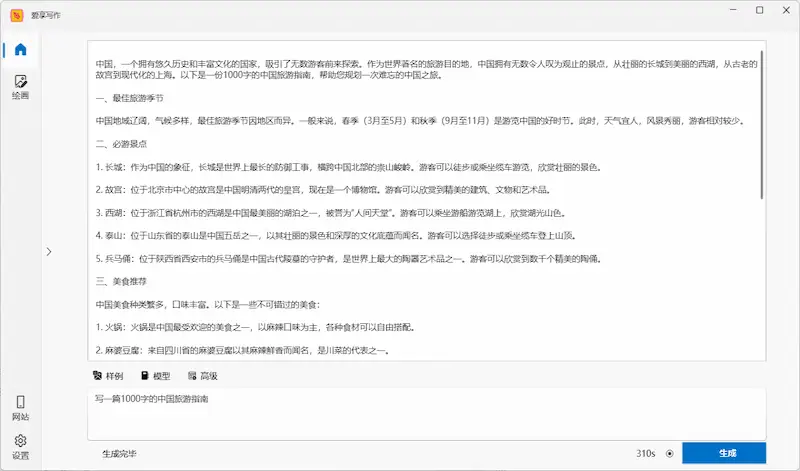Maximize the application window
800x471 pixels.
click(x=760, y=10)
